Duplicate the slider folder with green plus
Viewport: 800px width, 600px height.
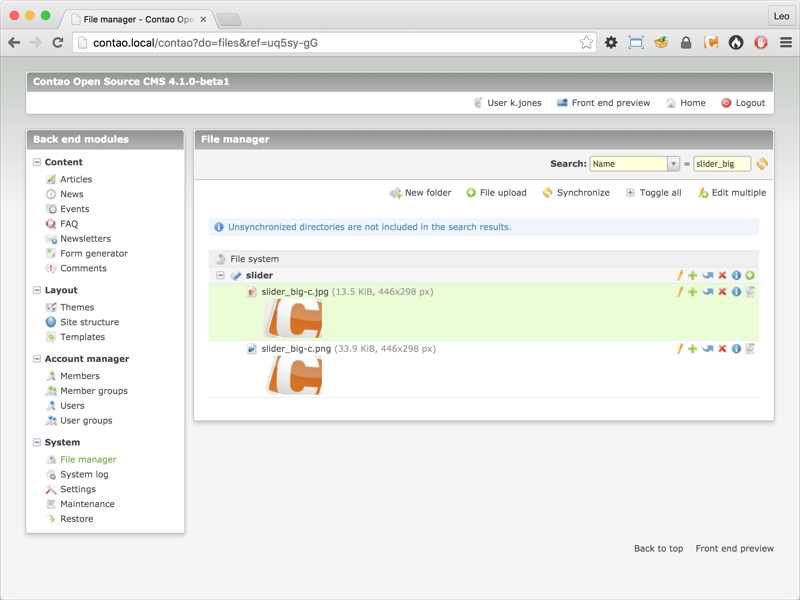tap(692, 276)
